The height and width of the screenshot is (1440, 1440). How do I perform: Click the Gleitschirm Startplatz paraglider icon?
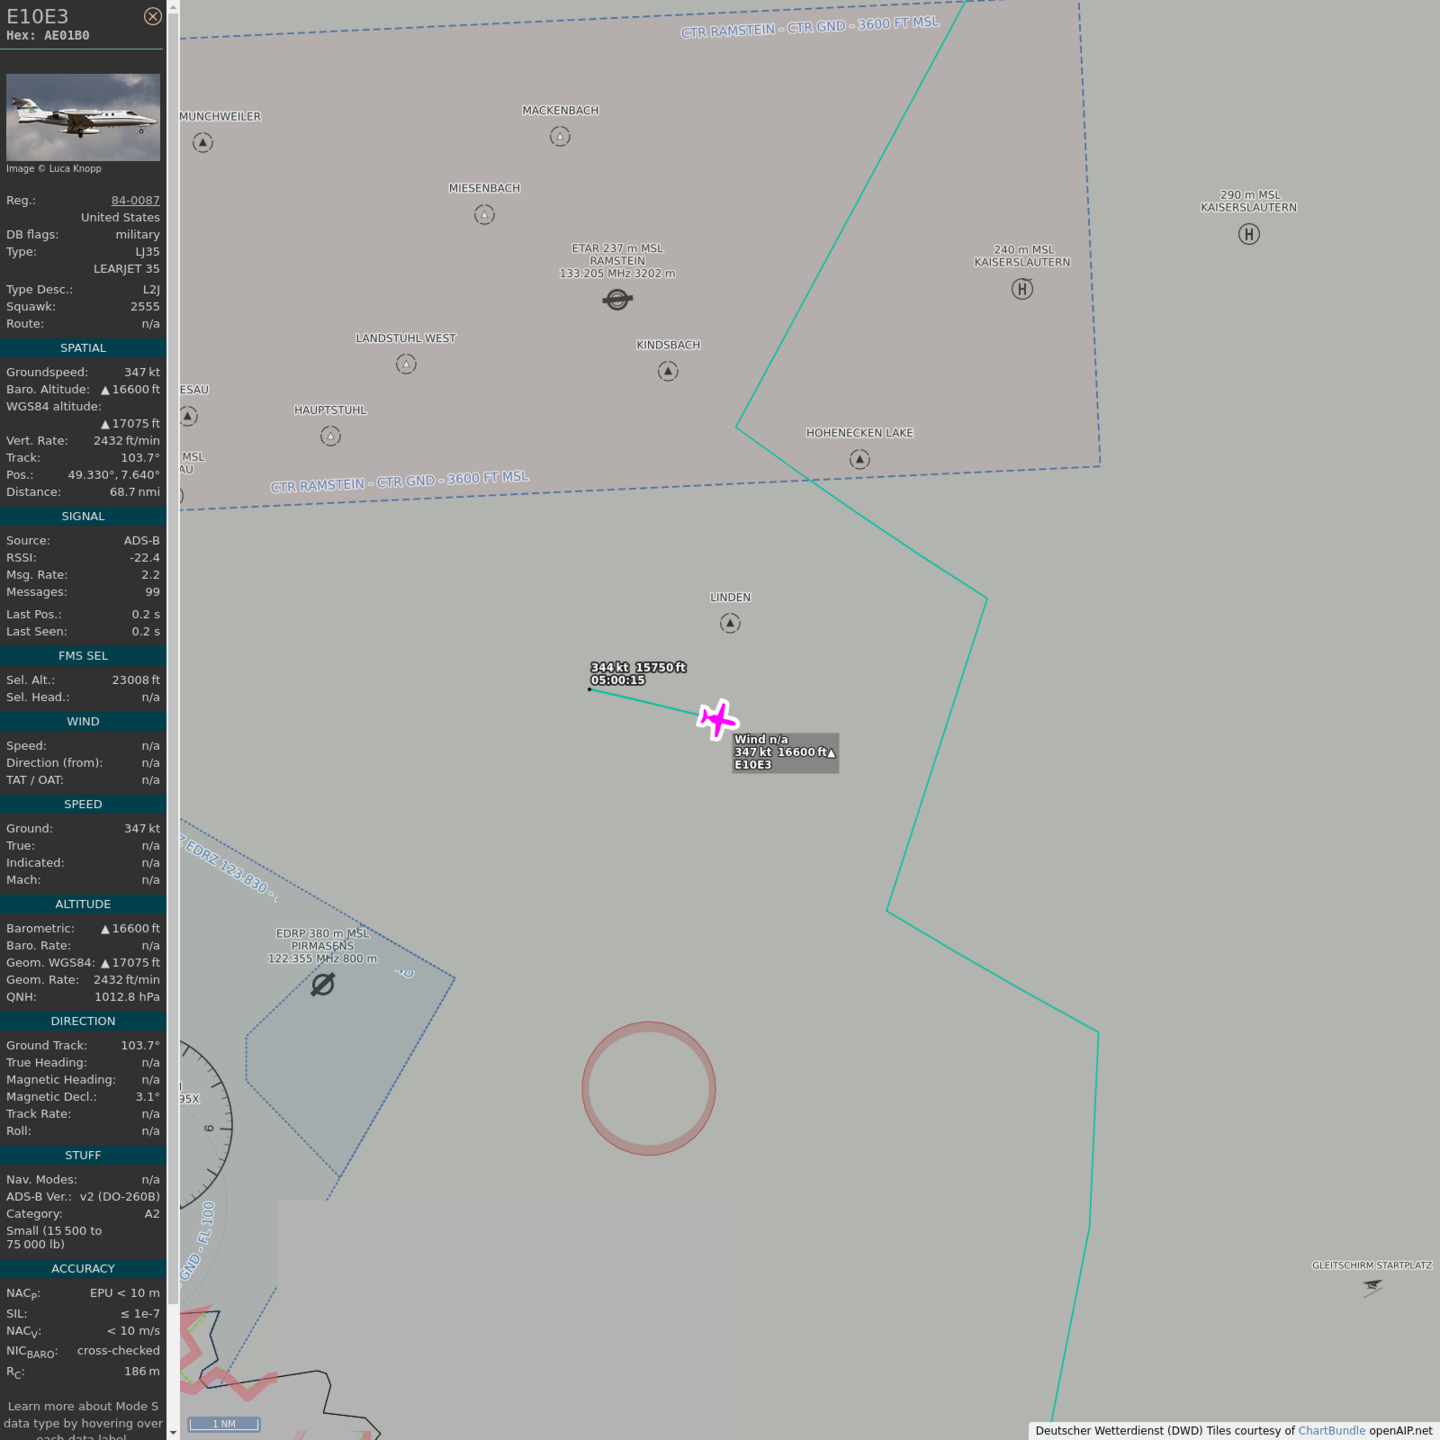1372,1287
